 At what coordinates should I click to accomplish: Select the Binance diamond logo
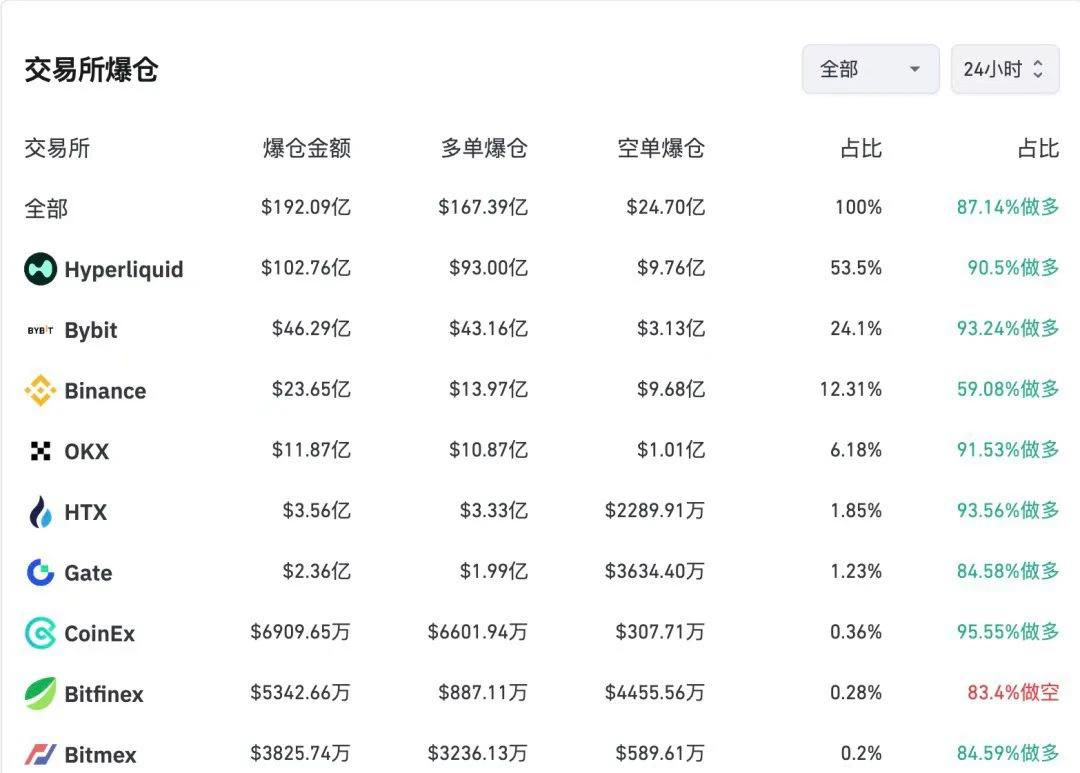(41, 391)
